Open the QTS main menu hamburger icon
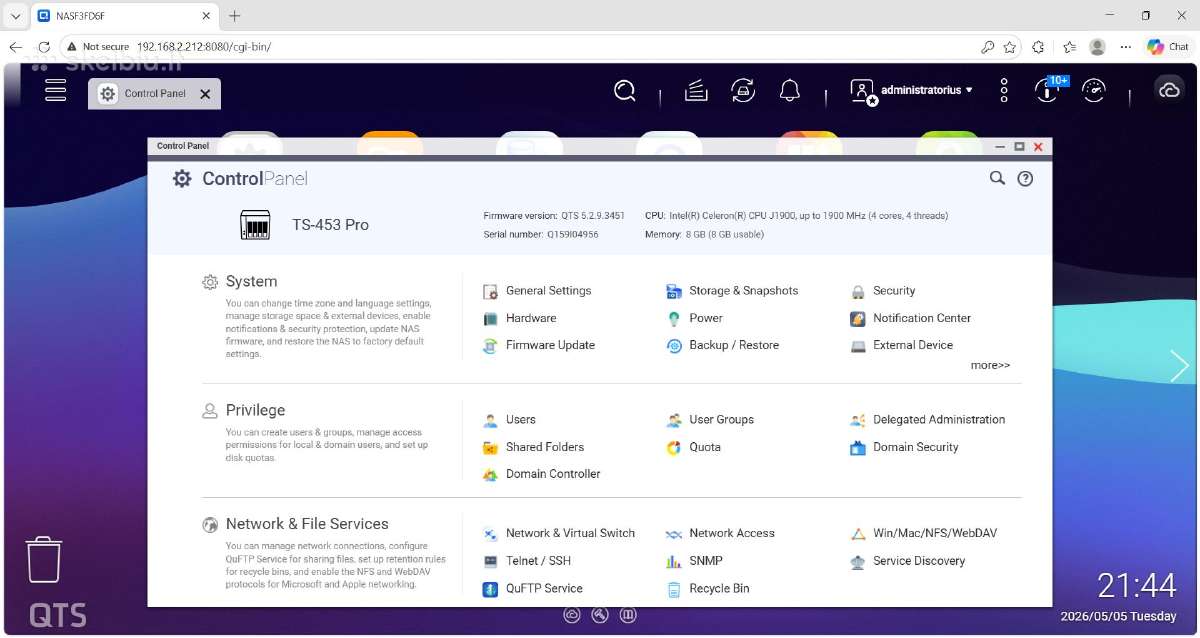1200x638 pixels. [56, 90]
